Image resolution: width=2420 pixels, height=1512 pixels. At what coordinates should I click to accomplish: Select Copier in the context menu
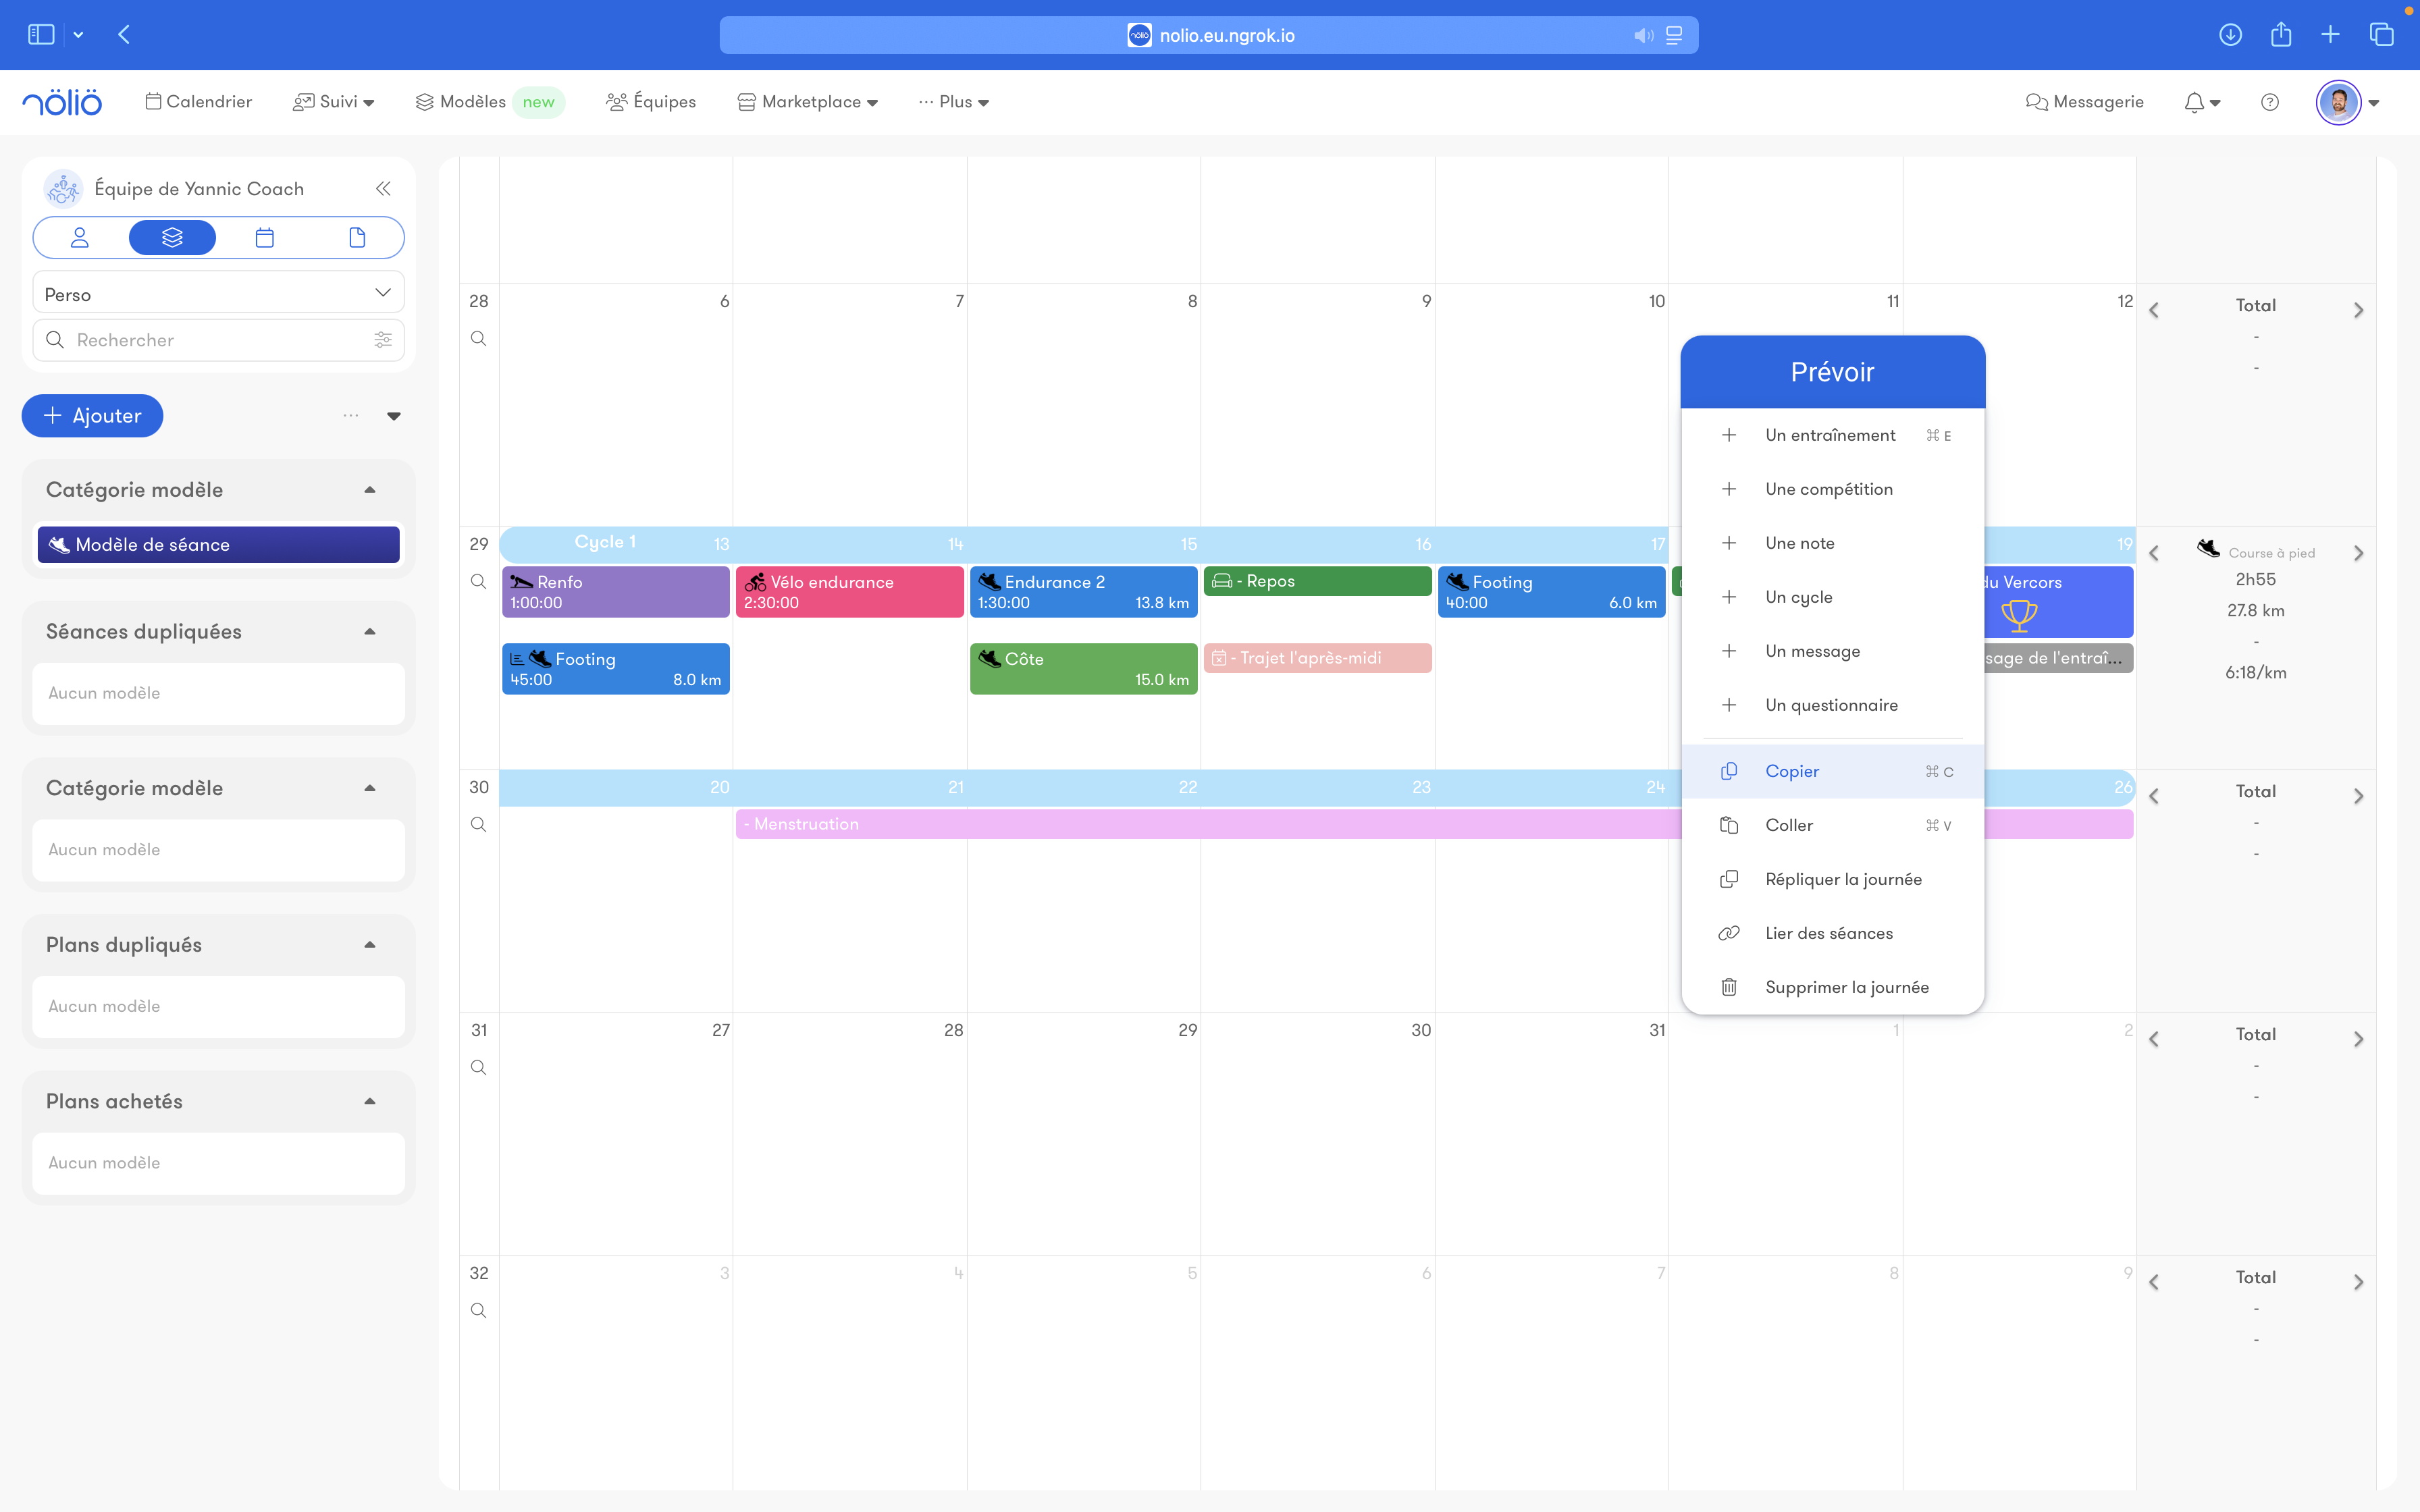coord(1792,771)
